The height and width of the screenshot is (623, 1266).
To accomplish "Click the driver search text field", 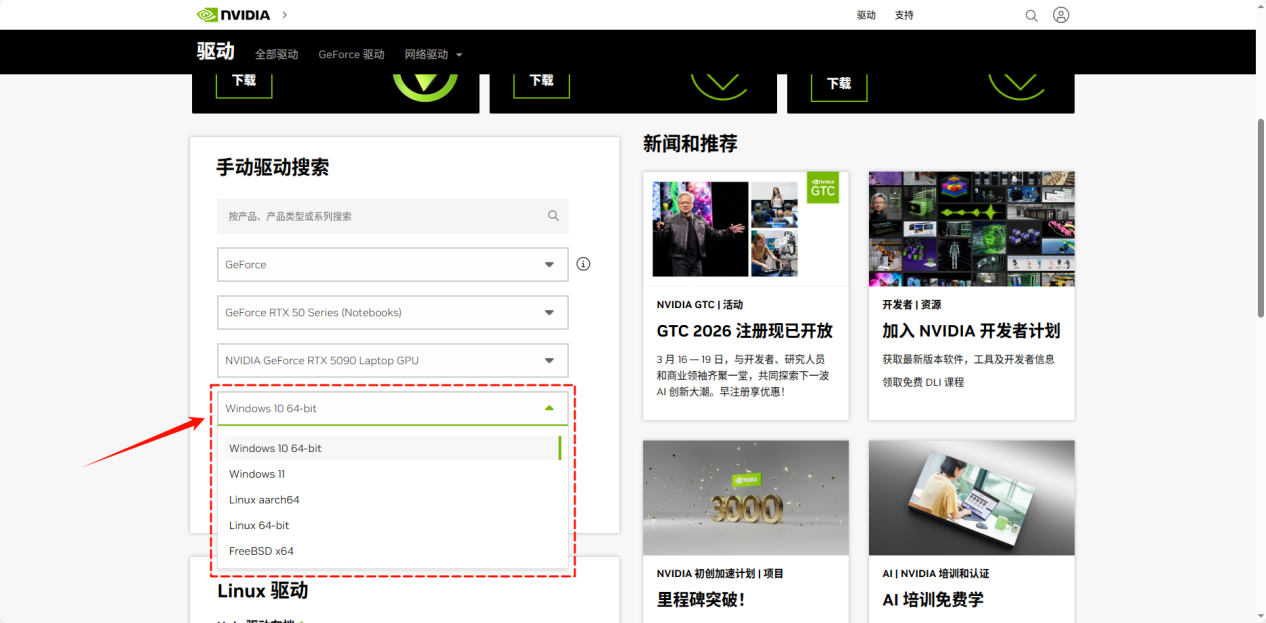I will [380, 216].
